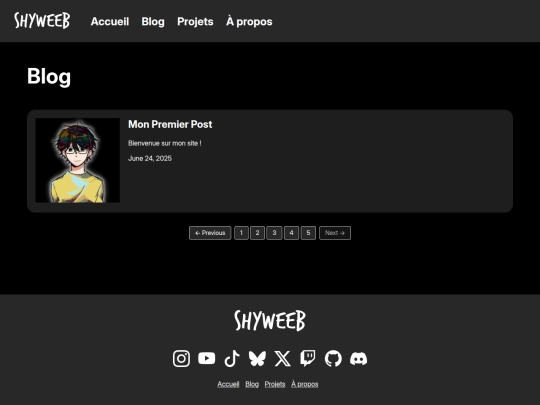
Task: Open the Mon Premier Post title
Action: [x=170, y=124]
